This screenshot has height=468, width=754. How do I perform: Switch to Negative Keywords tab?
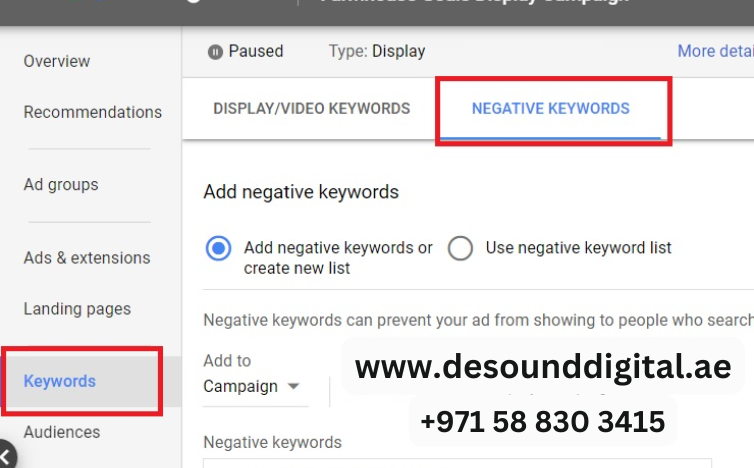pos(551,109)
